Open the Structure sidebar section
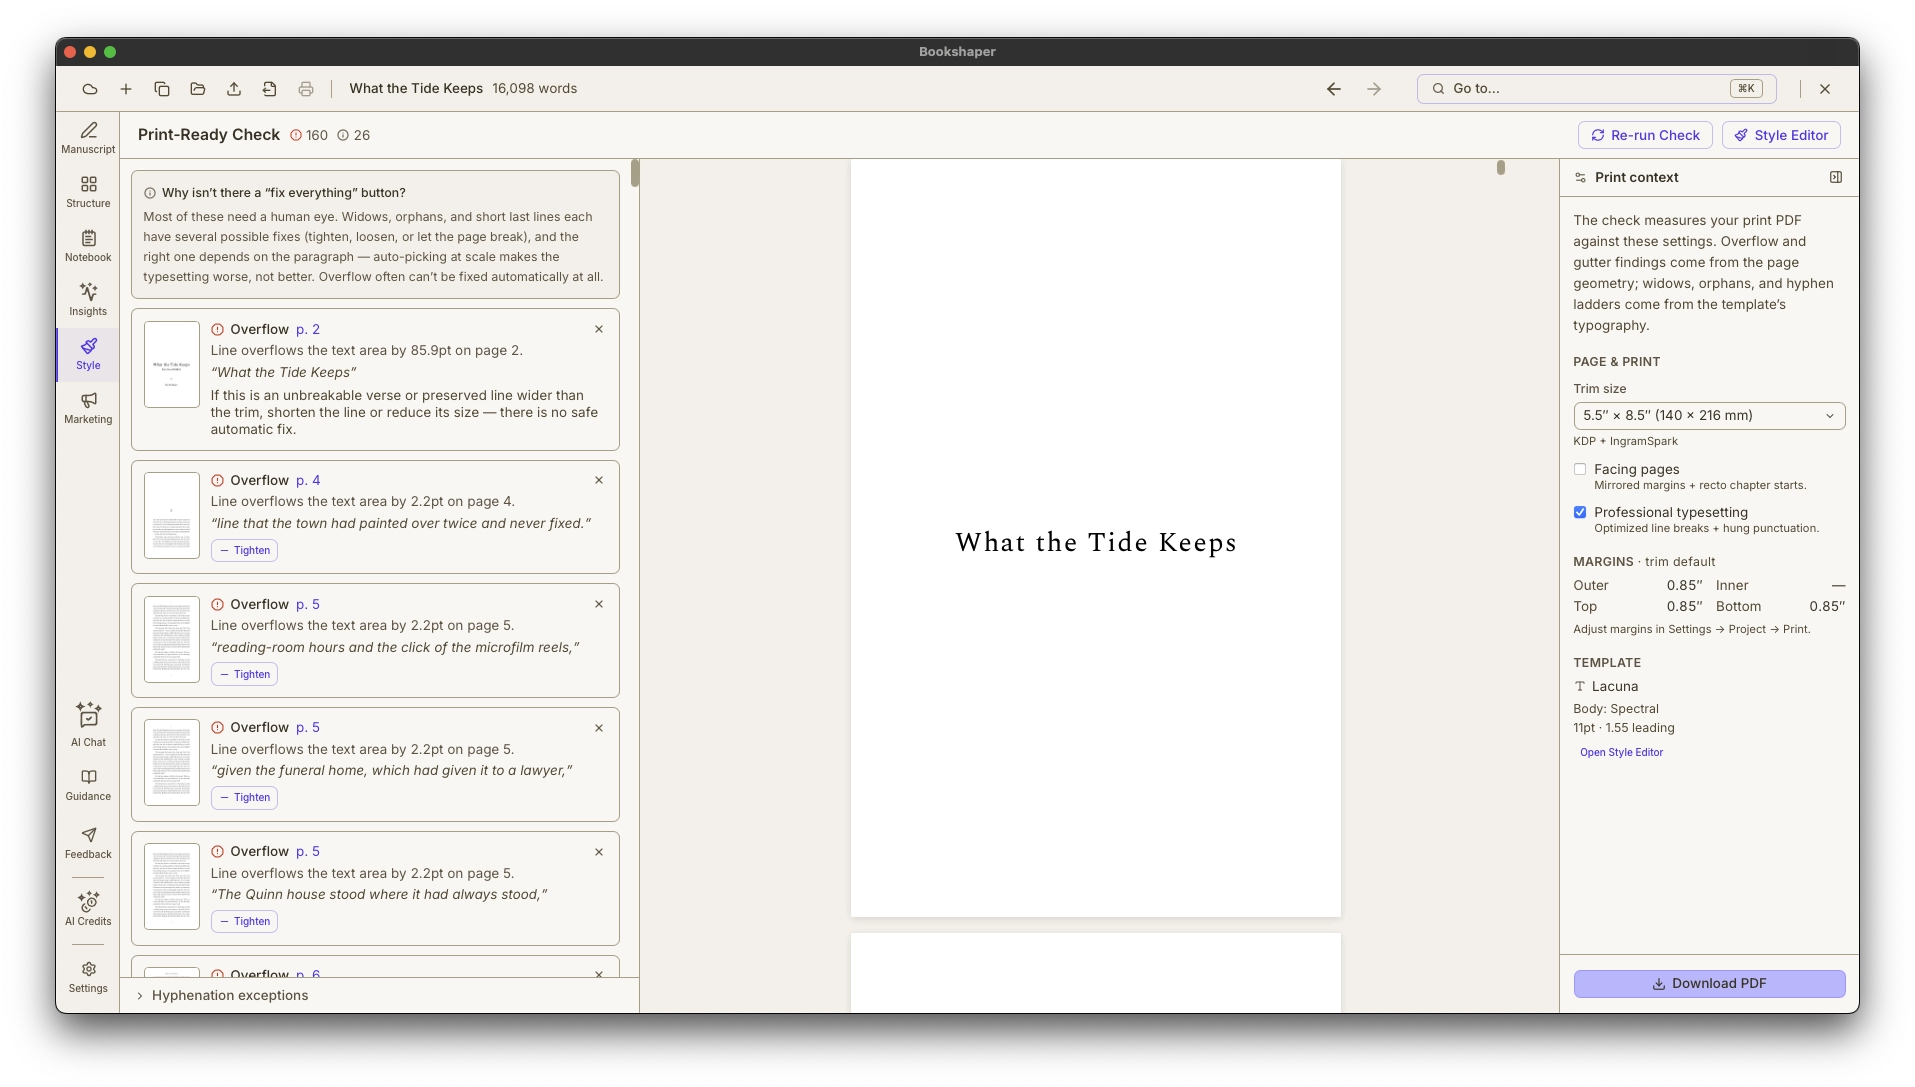 click(x=88, y=192)
